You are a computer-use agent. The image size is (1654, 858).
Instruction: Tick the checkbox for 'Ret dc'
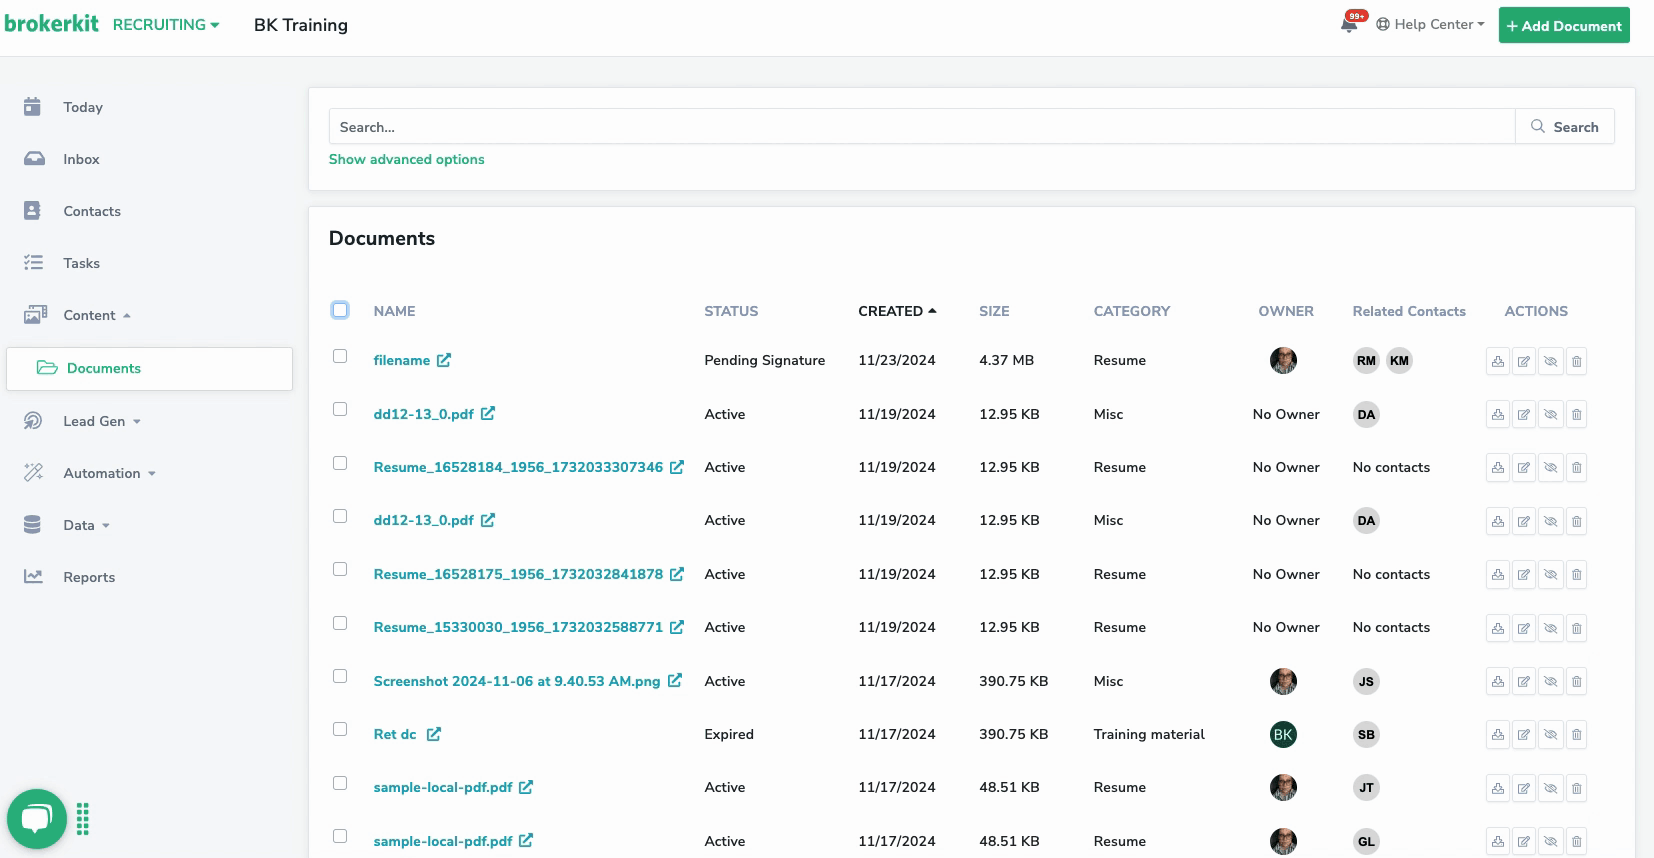[340, 730]
